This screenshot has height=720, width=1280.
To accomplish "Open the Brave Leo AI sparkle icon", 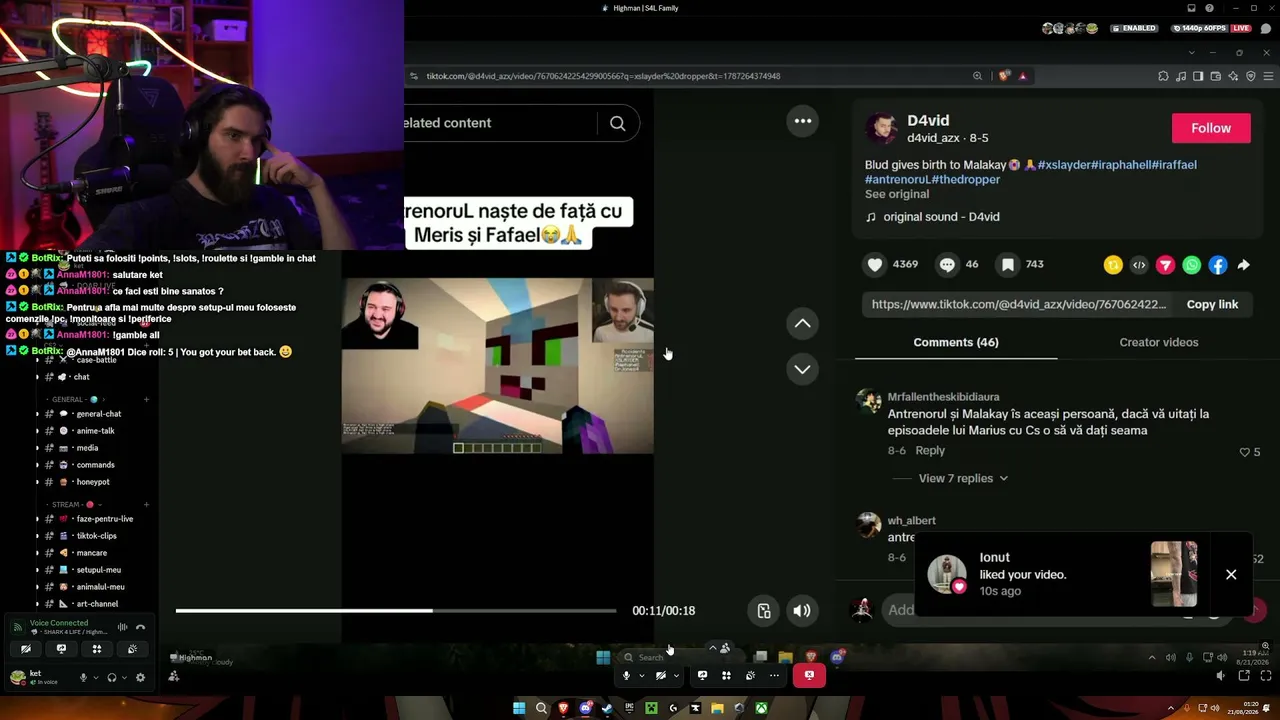I will coord(1233,76).
